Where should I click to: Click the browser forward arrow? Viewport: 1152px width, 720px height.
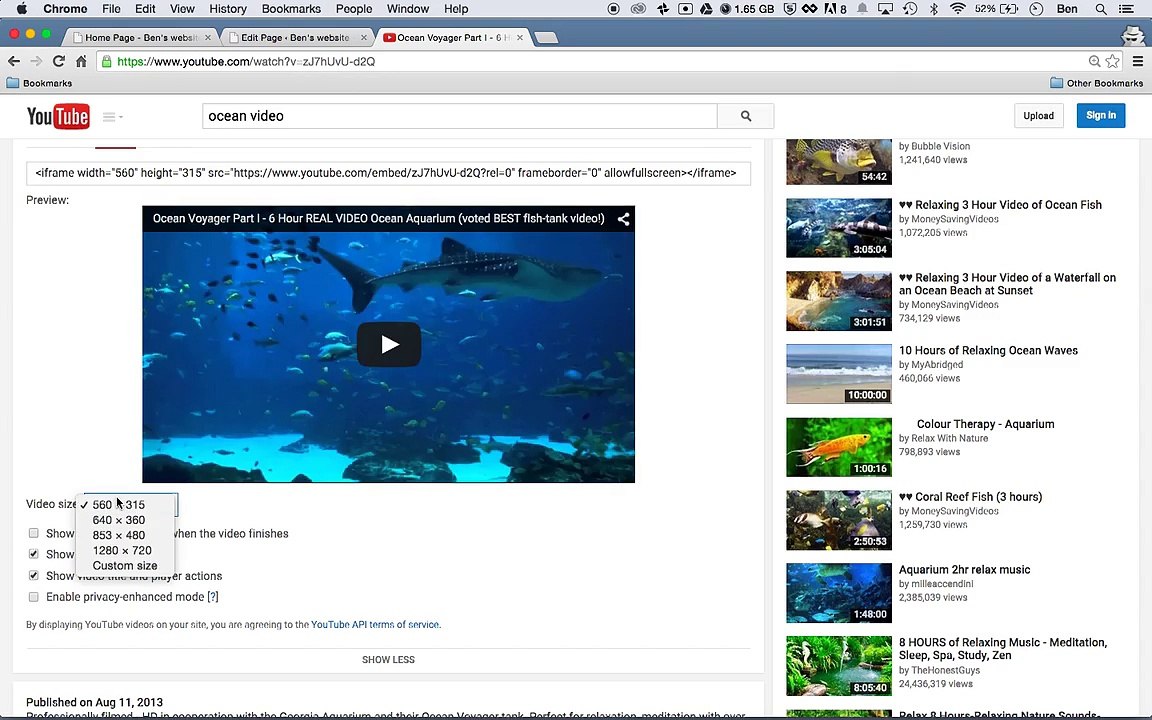[36, 61]
